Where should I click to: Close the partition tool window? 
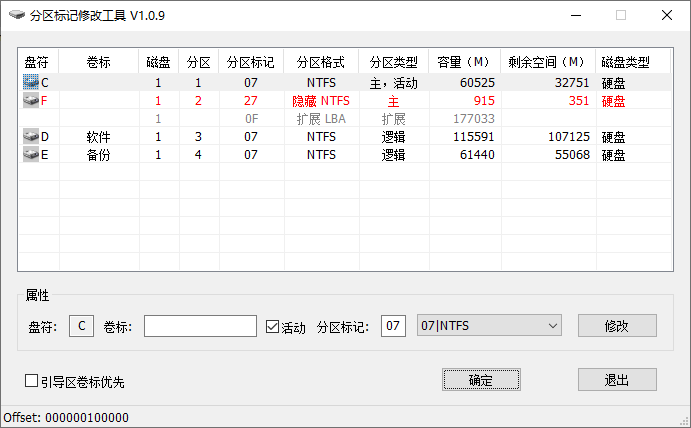tap(667, 15)
